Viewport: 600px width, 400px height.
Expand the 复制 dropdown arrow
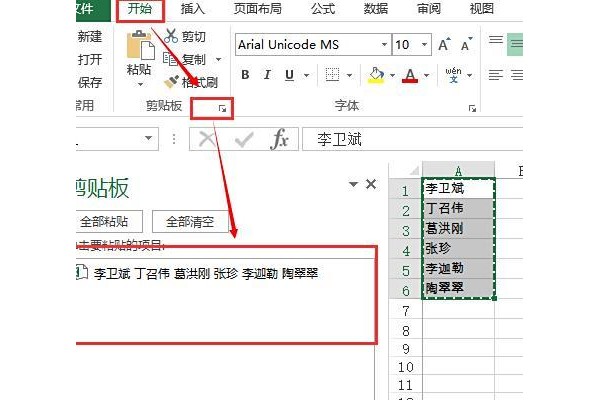pyautogui.click(x=218, y=59)
